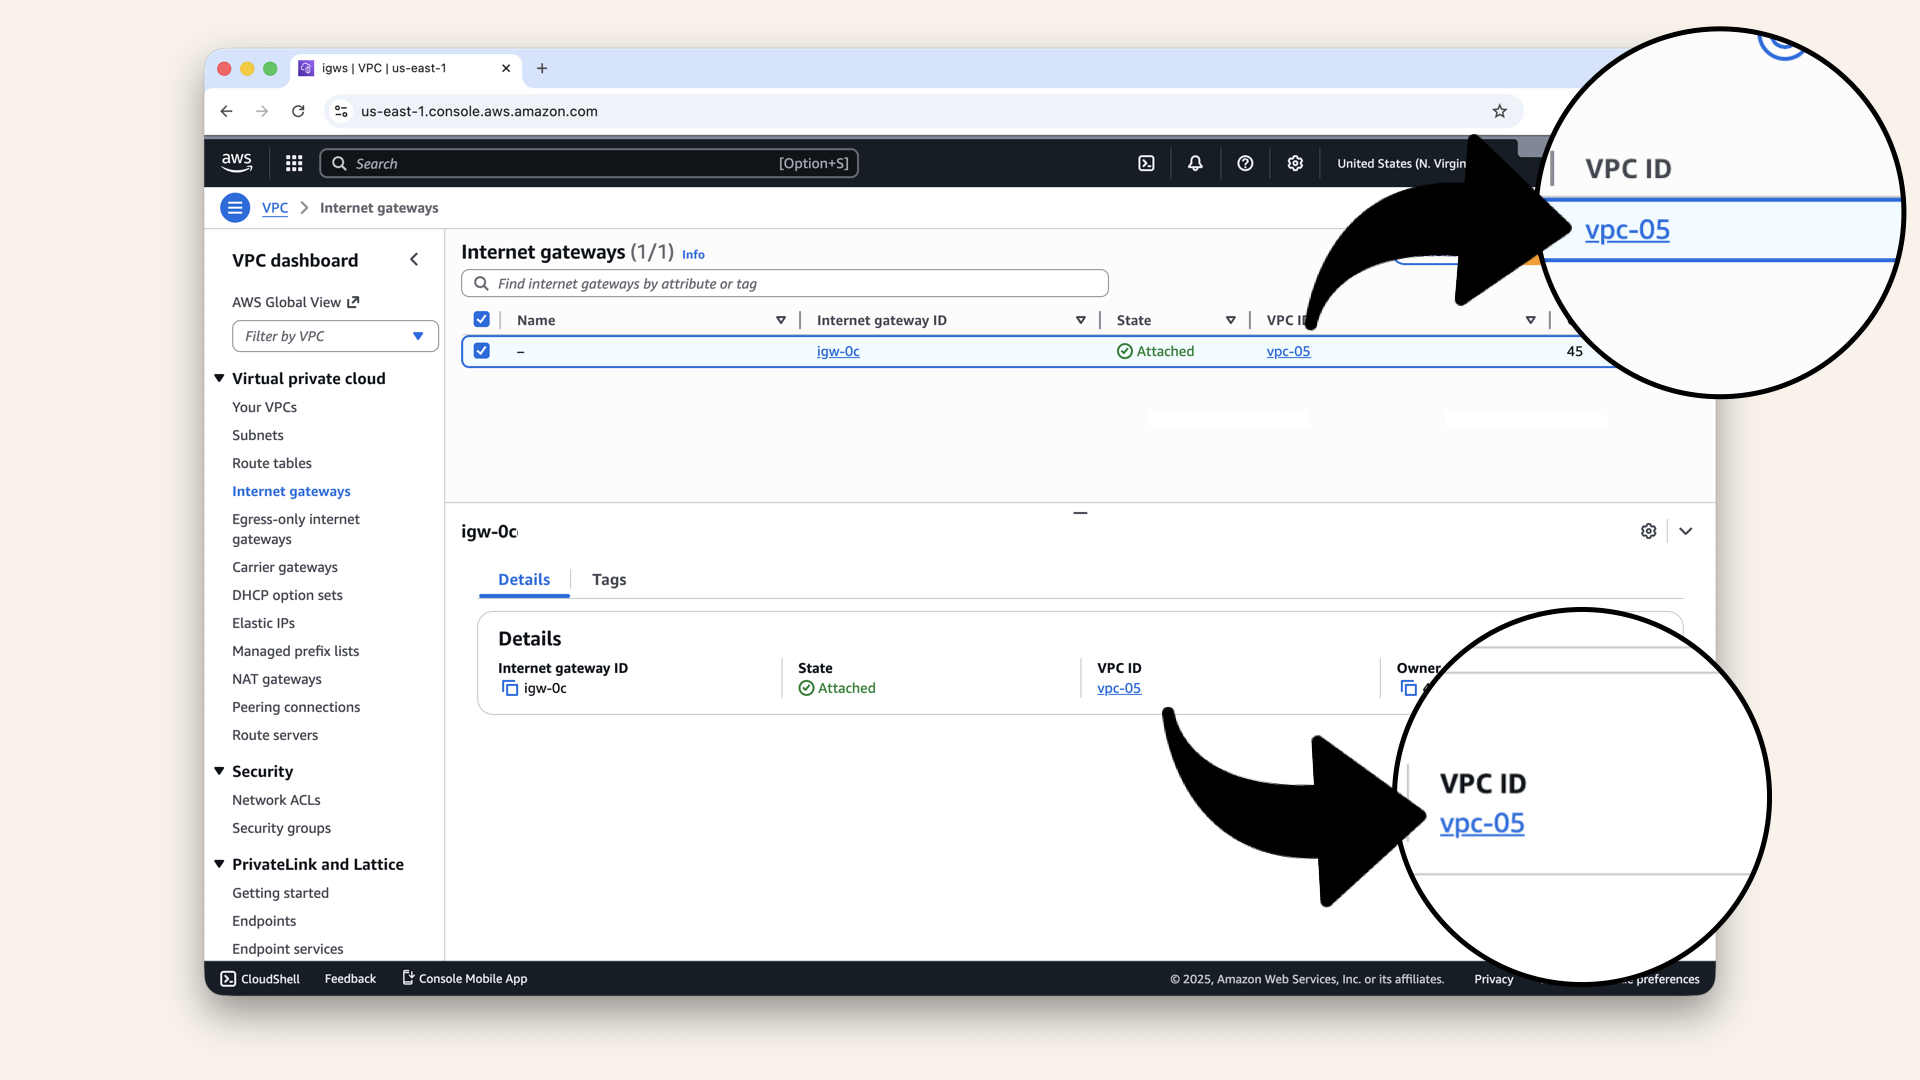Open the details panel gear icon
Viewport: 1920px width, 1080px height.
click(1649, 531)
